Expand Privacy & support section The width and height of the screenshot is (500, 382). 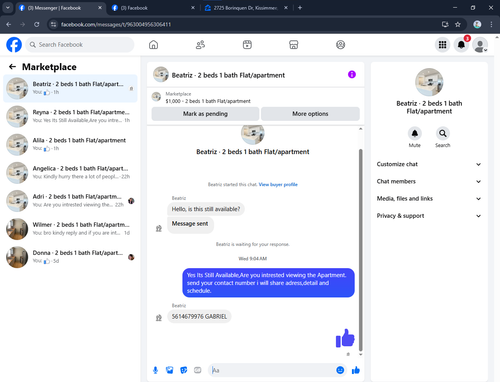click(x=429, y=216)
